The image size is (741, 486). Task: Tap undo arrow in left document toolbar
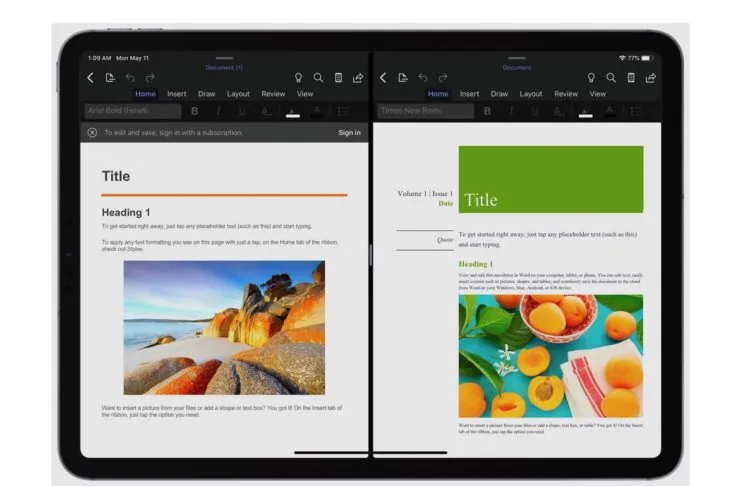coord(130,78)
